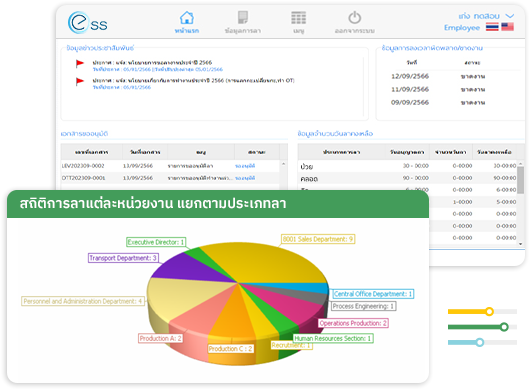Click the approval documents scrollbar up arrow
531x391 pixels.
283,164
